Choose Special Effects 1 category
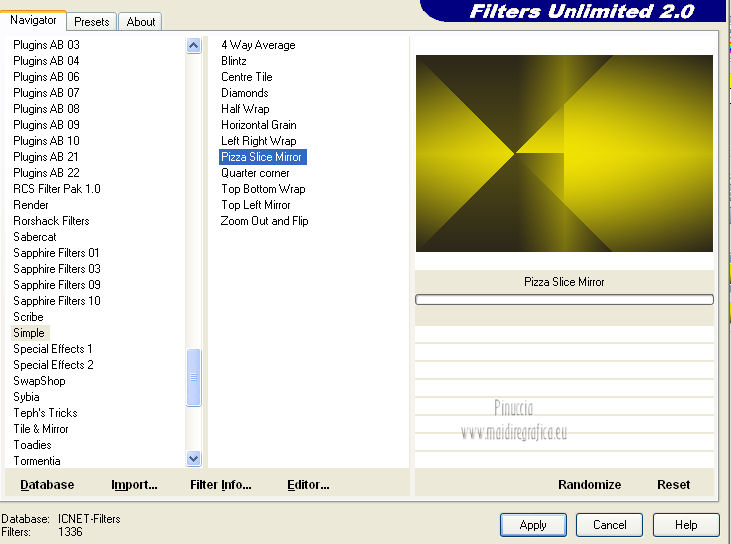Image resolution: width=731 pixels, height=544 pixels. (x=52, y=349)
